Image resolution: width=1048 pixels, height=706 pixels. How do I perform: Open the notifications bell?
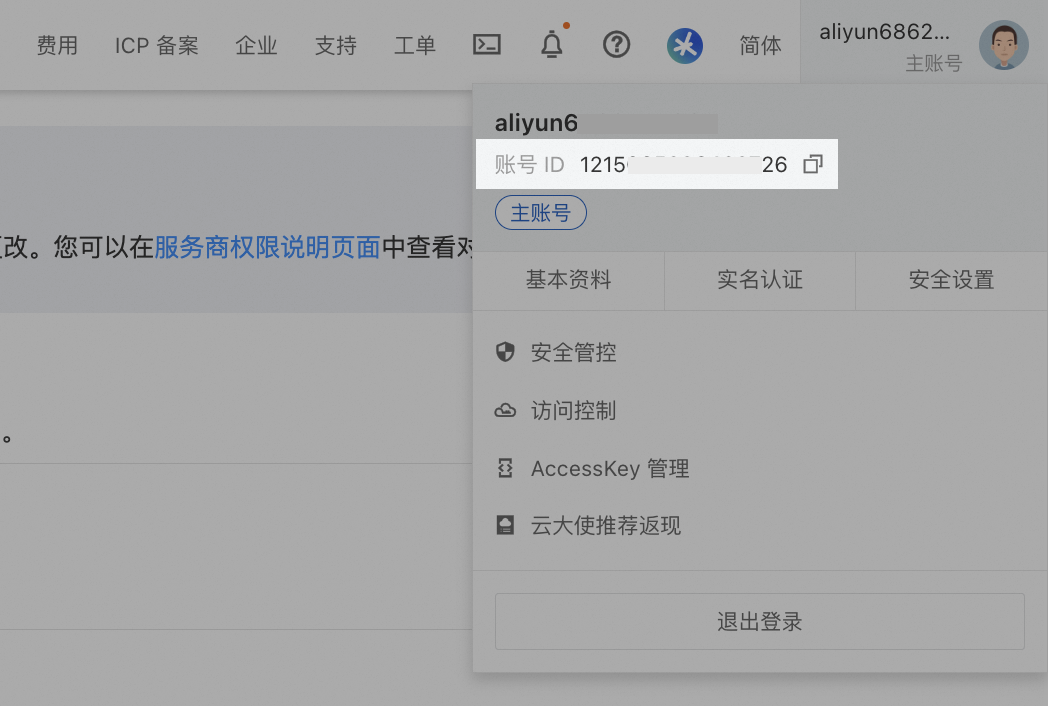coord(551,45)
